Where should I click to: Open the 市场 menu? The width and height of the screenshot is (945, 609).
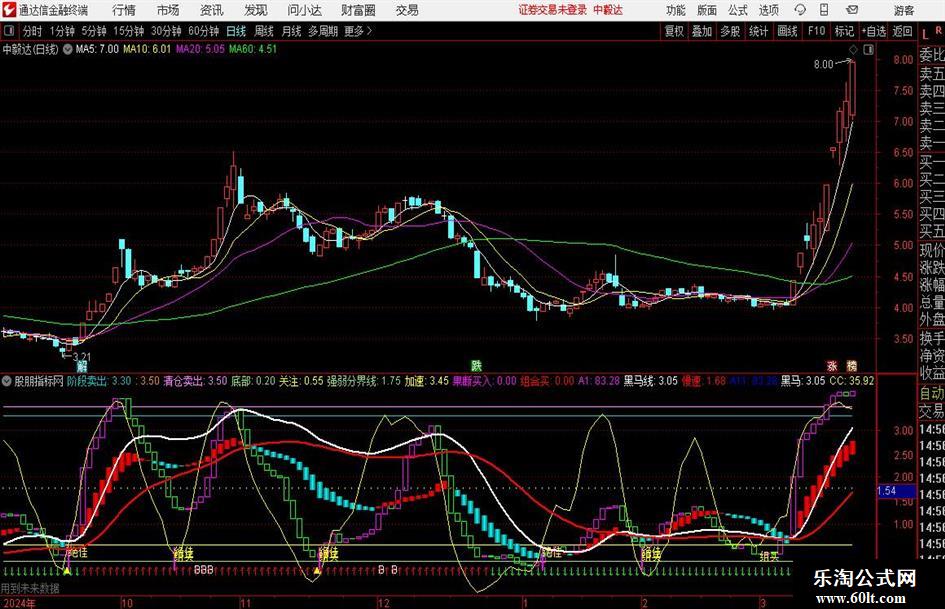tap(168, 10)
